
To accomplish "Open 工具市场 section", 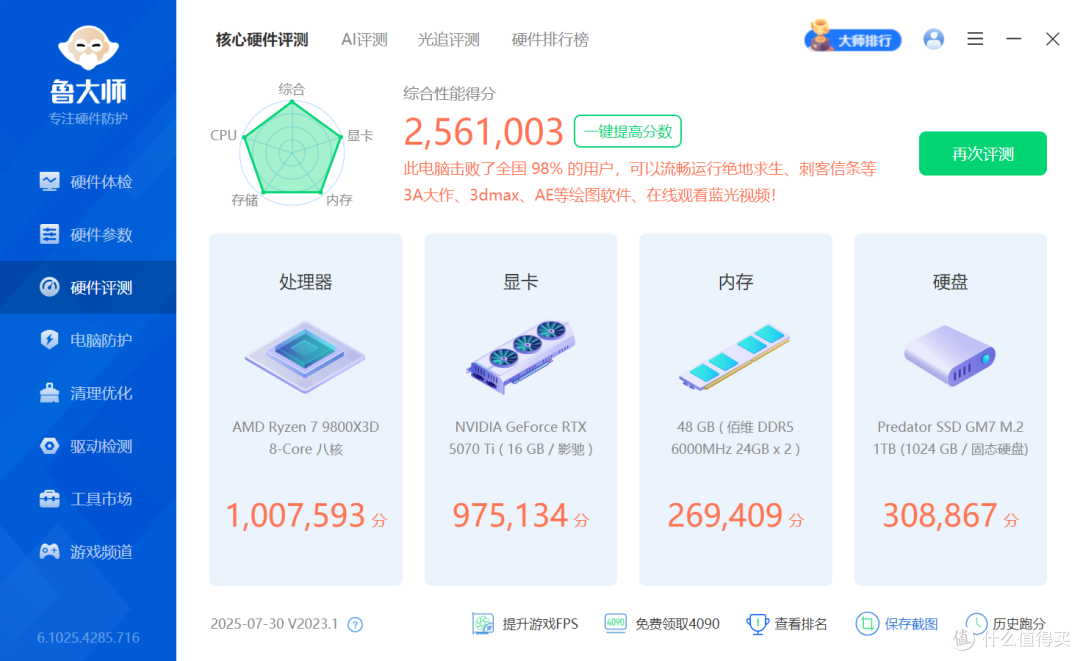I will point(87,499).
